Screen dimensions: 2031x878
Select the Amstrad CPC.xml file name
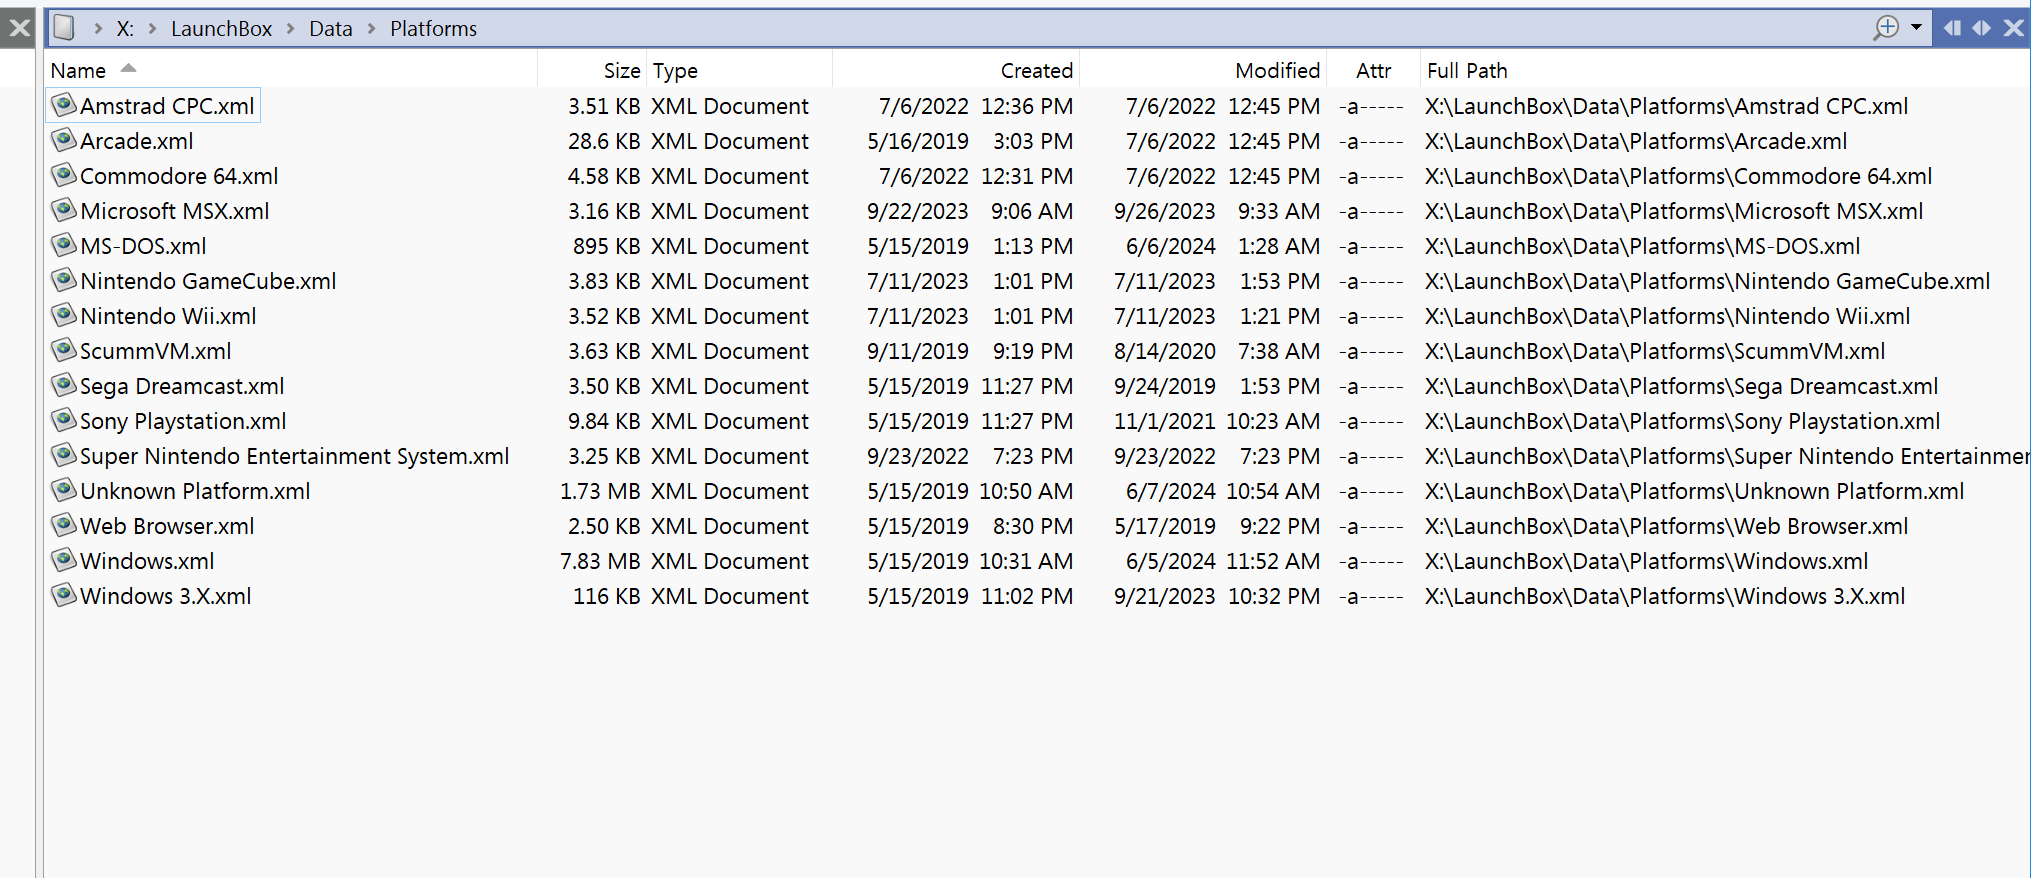pyautogui.click(x=167, y=106)
